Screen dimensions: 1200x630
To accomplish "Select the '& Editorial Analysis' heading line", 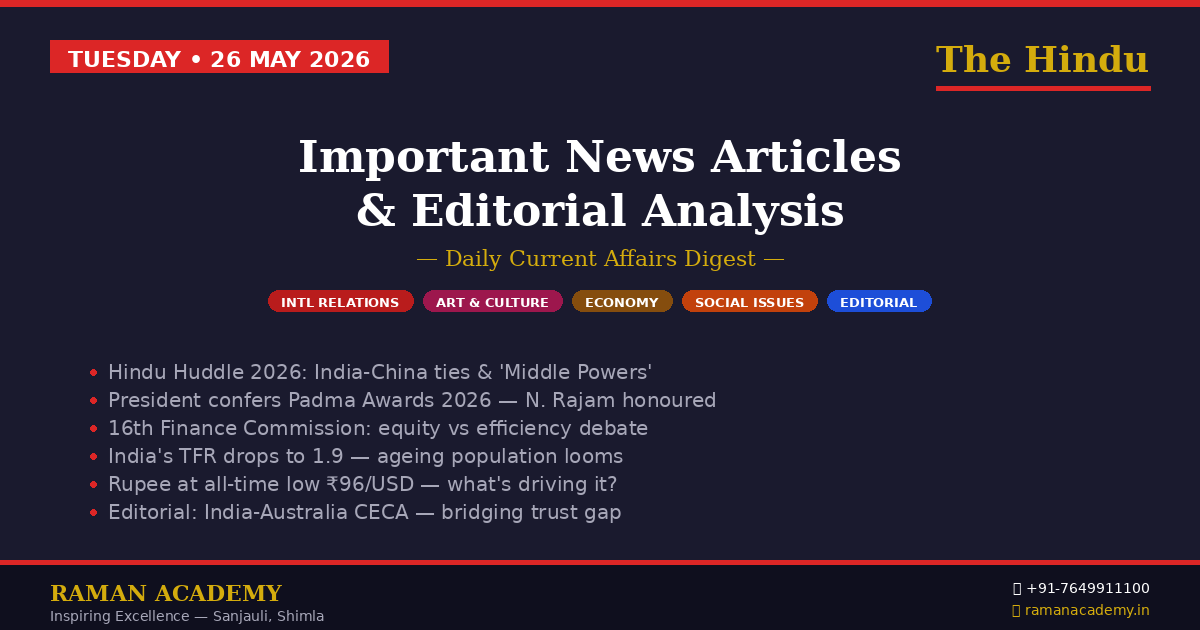I will [600, 211].
